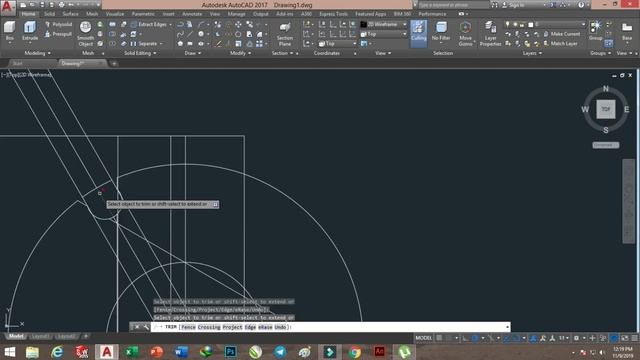Image resolution: width=640 pixels, height=360 pixels.
Task: Select the Extrude tool
Action: pyautogui.click(x=29, y=32)
